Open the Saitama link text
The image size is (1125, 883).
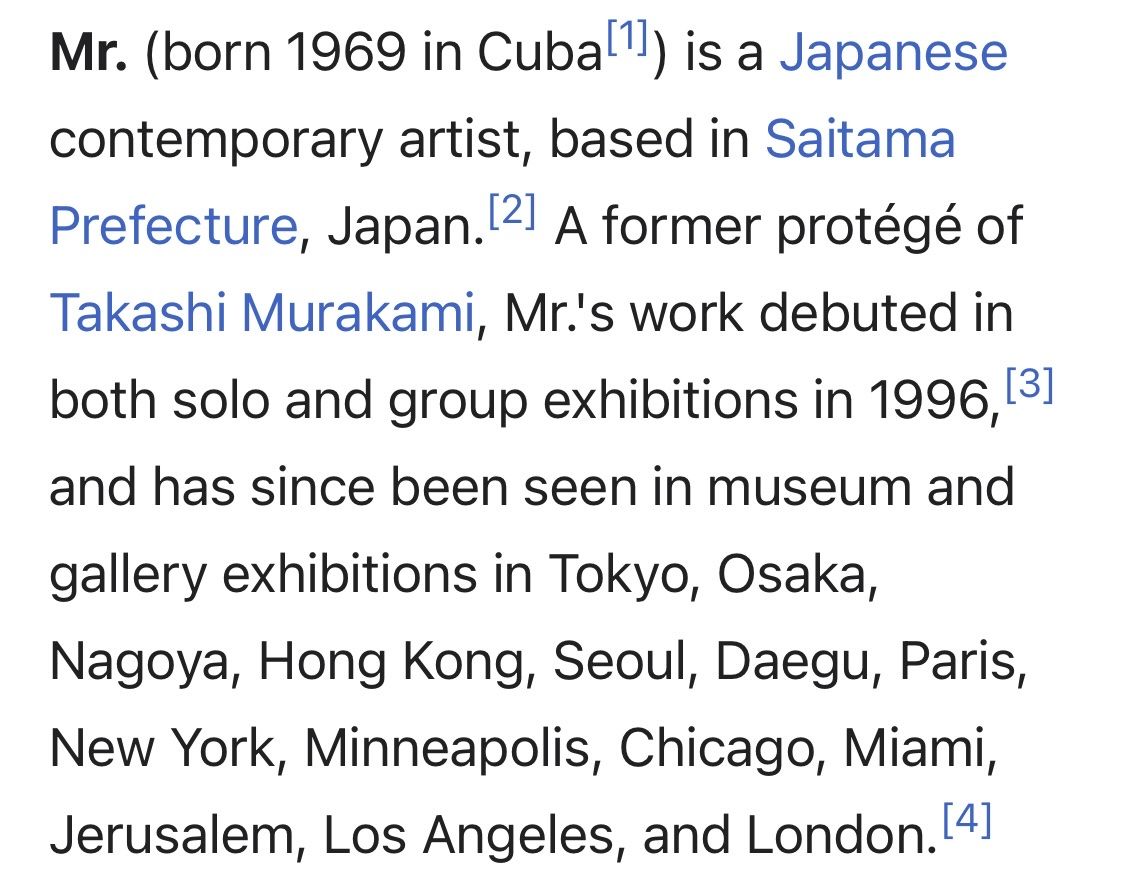[x=860, y=138]
